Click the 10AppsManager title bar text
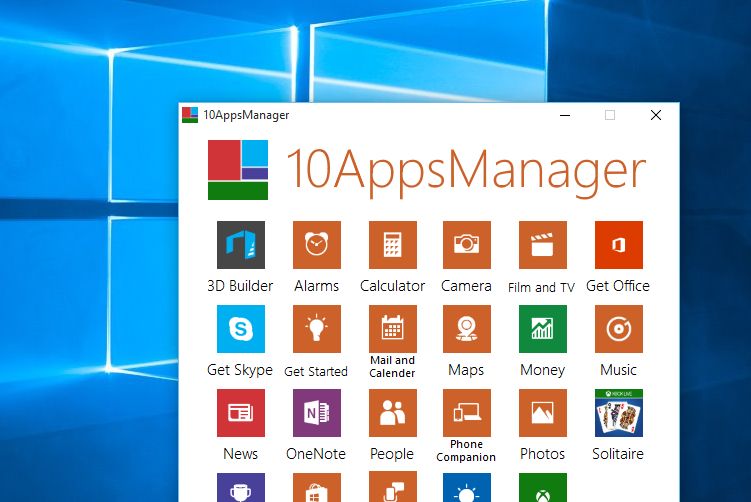This screenshot has width=751, height=502. click(x=246, y=115)
